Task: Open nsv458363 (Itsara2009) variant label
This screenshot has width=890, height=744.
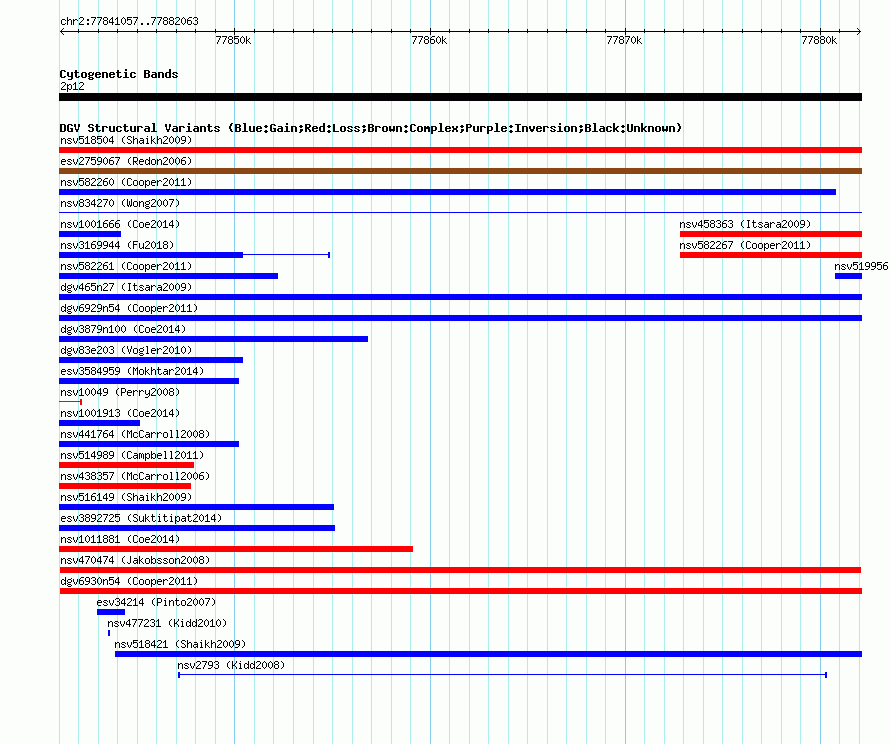Action: (x=745, y=224)
